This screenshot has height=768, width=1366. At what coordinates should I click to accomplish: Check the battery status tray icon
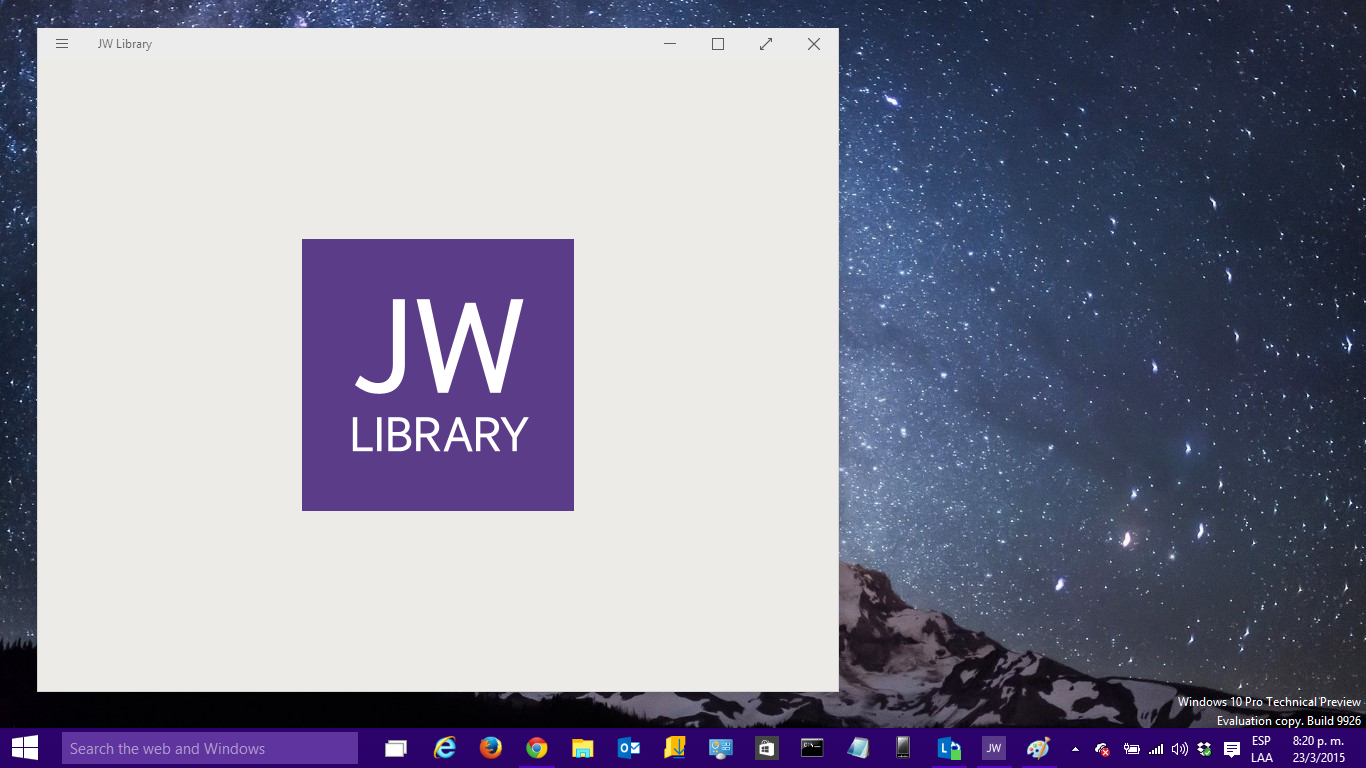1132,749
